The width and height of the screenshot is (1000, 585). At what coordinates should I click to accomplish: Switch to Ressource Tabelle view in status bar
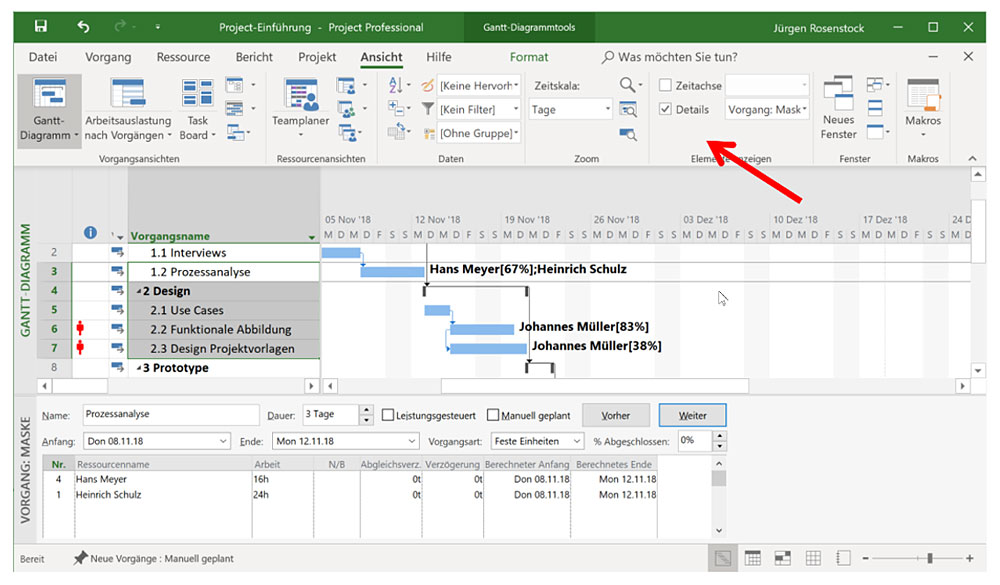813,558
